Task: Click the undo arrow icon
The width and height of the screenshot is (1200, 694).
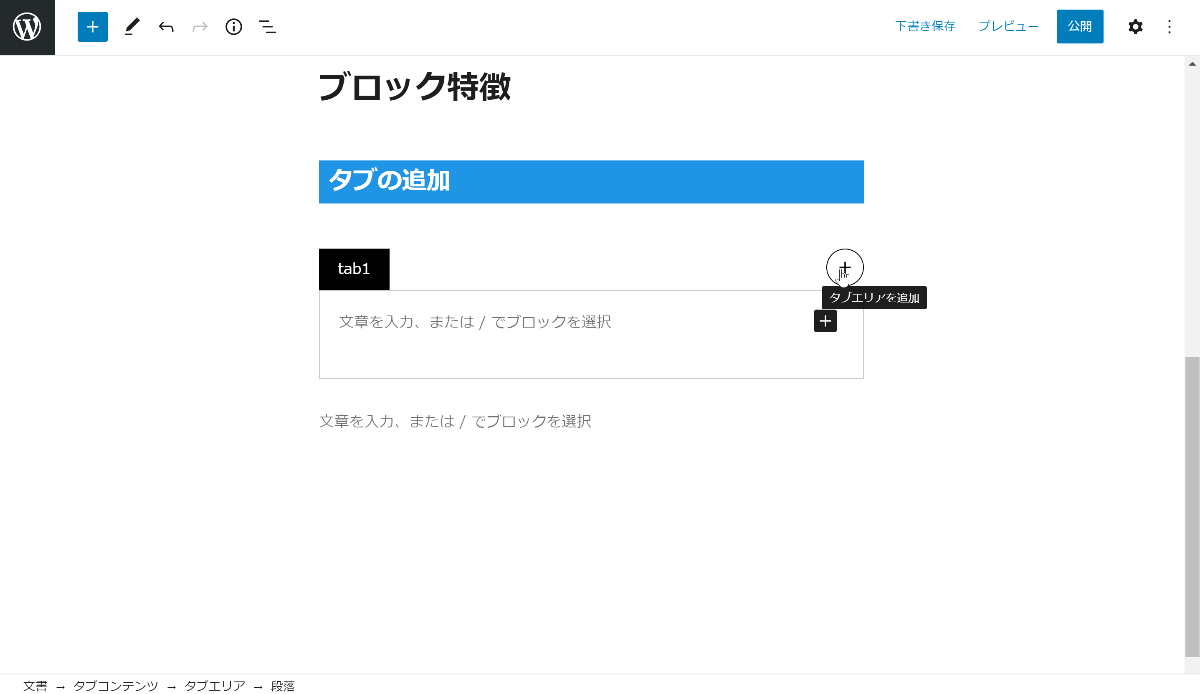Action: (166, 27)
